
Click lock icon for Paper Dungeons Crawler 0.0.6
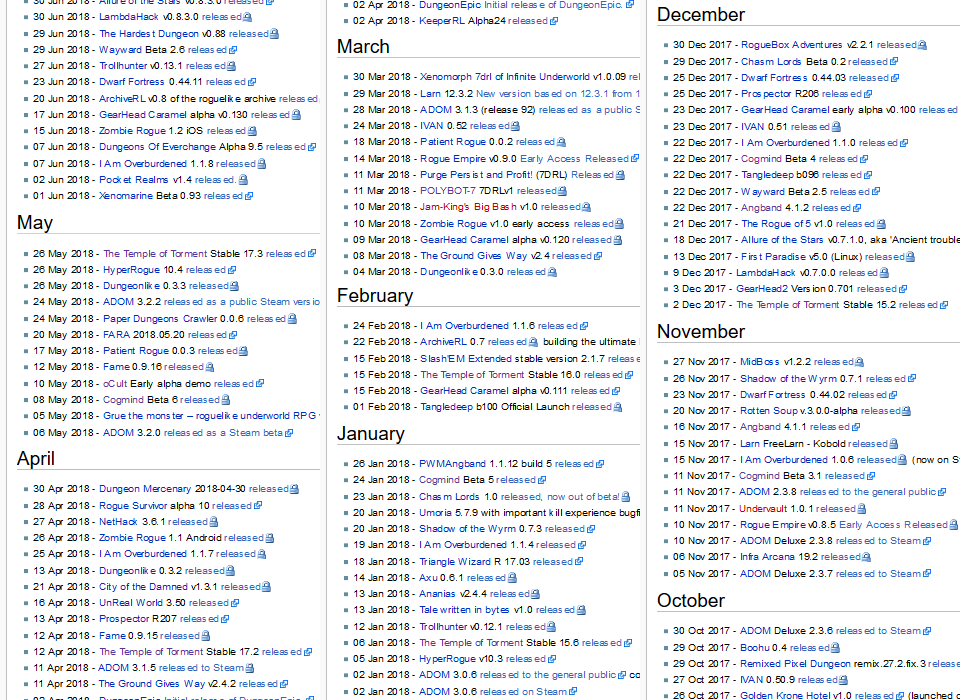(292, 318)
